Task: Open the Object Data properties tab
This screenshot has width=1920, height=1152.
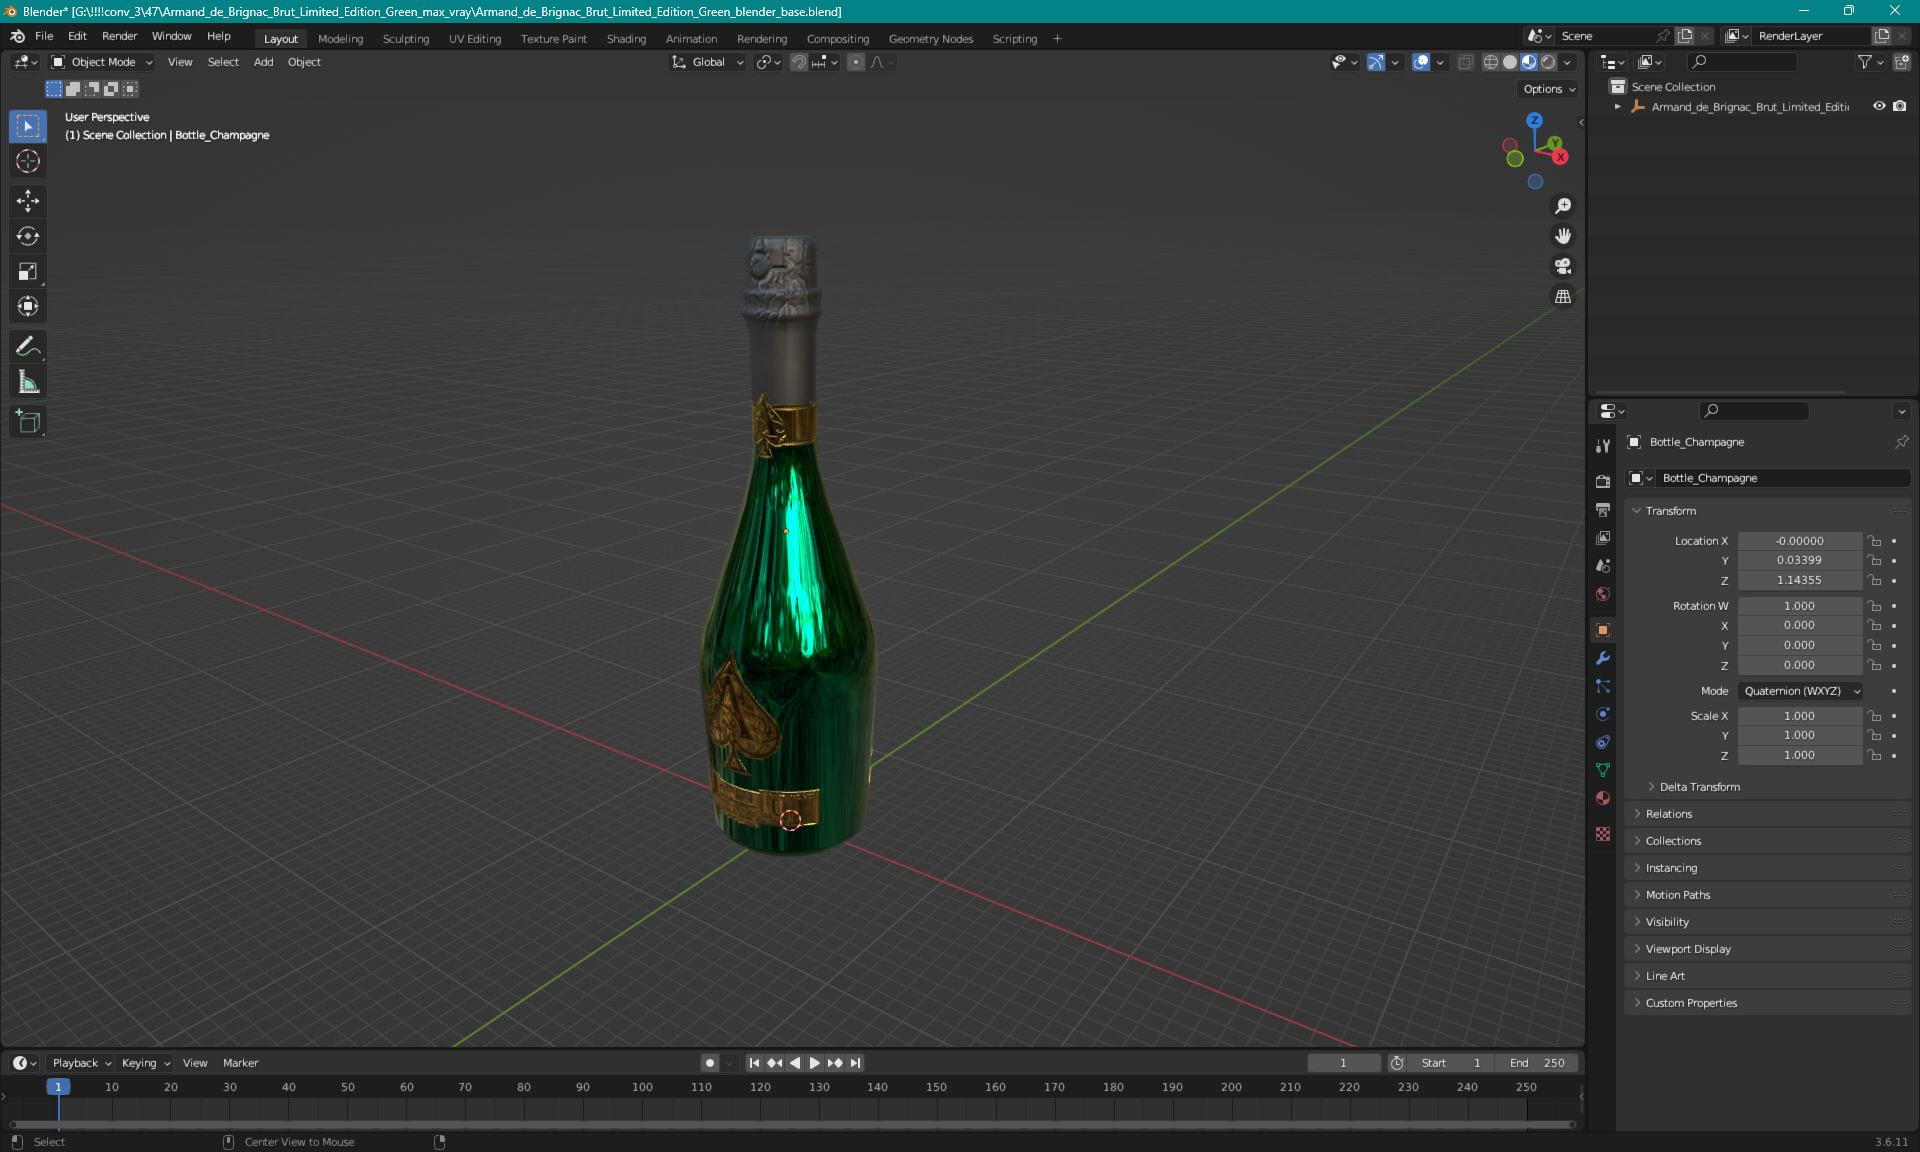Action: coord(1603,770)
